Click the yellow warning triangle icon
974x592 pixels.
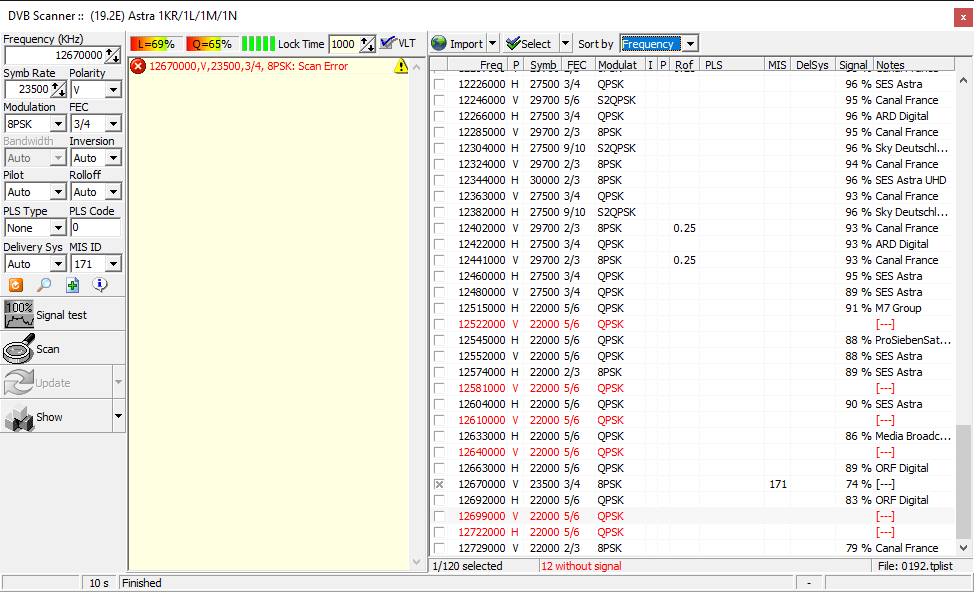tap(401, 66)
